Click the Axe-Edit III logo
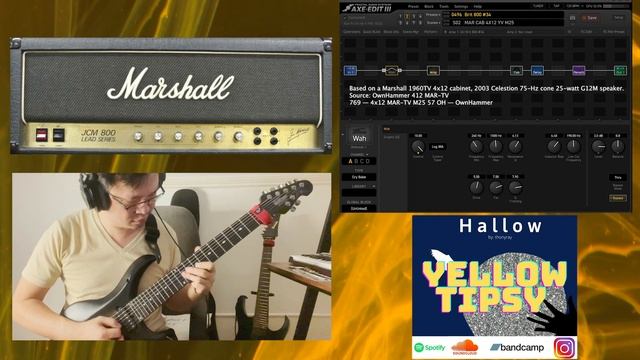640x360 pixels. (x=367, y=8)
